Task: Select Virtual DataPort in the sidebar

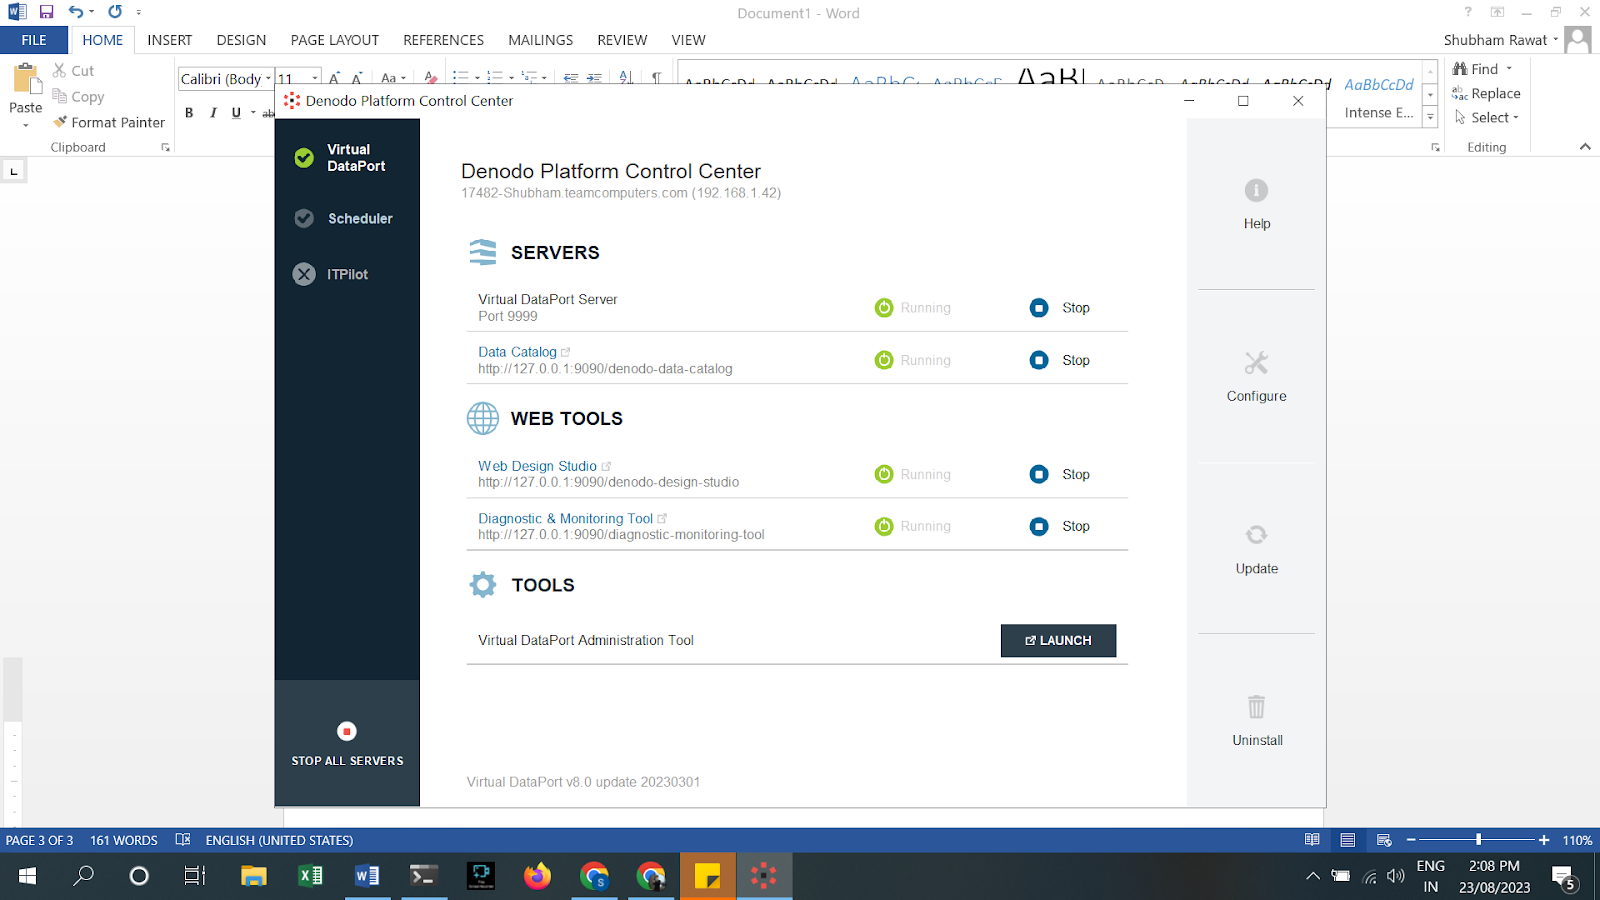Action: tap(347, 158)
